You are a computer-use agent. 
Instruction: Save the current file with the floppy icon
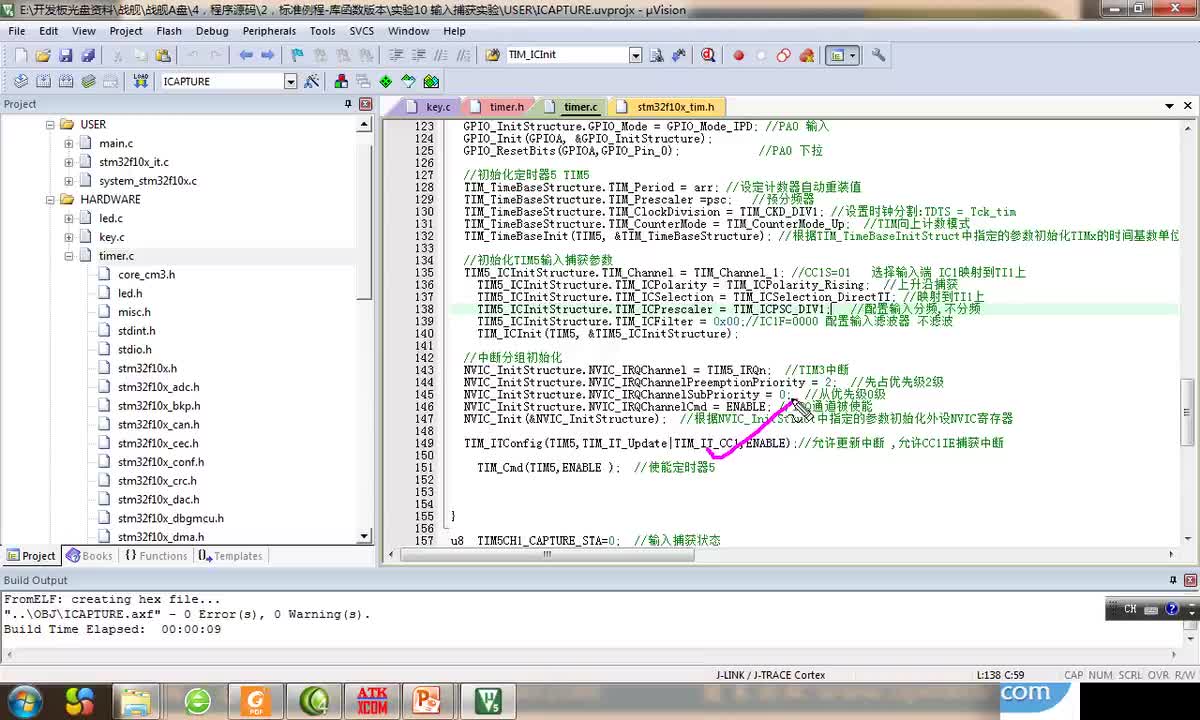coord(66,55)
